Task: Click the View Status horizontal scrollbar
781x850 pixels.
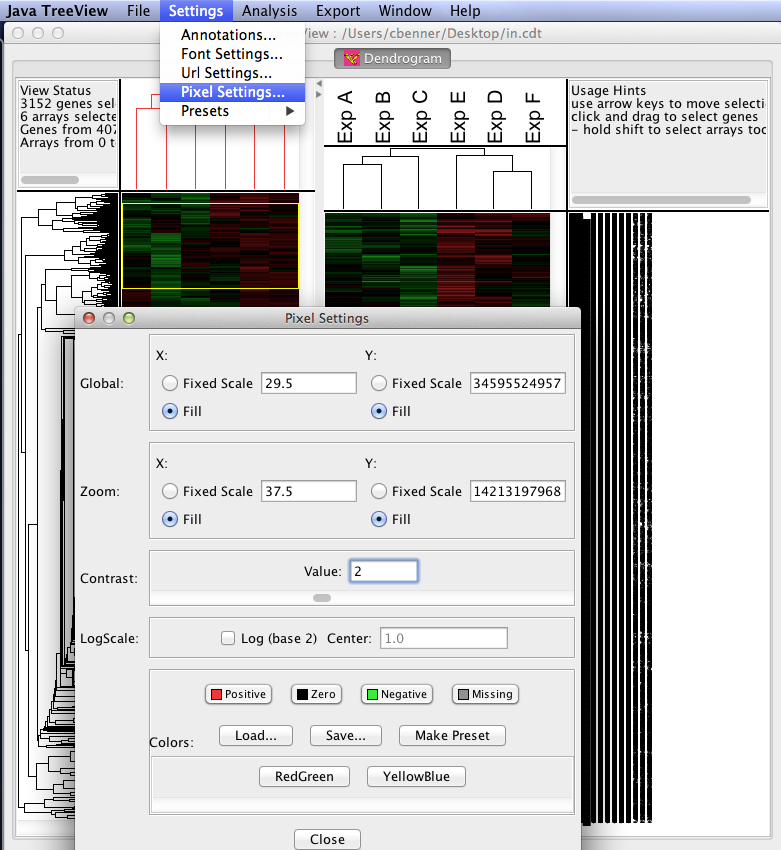Action: (50, 179)
